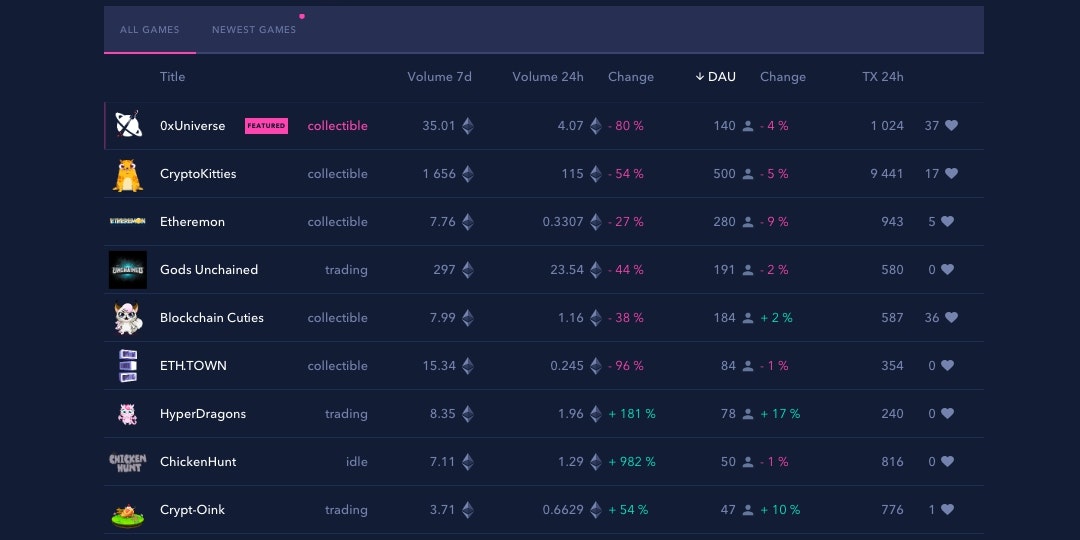This screenshot has width=1080, height=540.
Task: Sort by the Volume 7d column
Action: tap(439, 76)
